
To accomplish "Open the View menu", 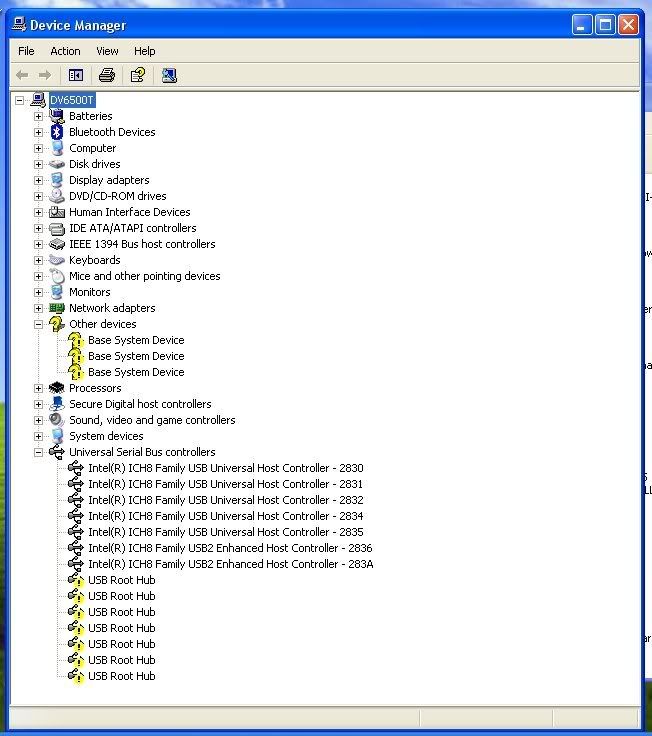I will pyautogui.click(x=107, y=51).
